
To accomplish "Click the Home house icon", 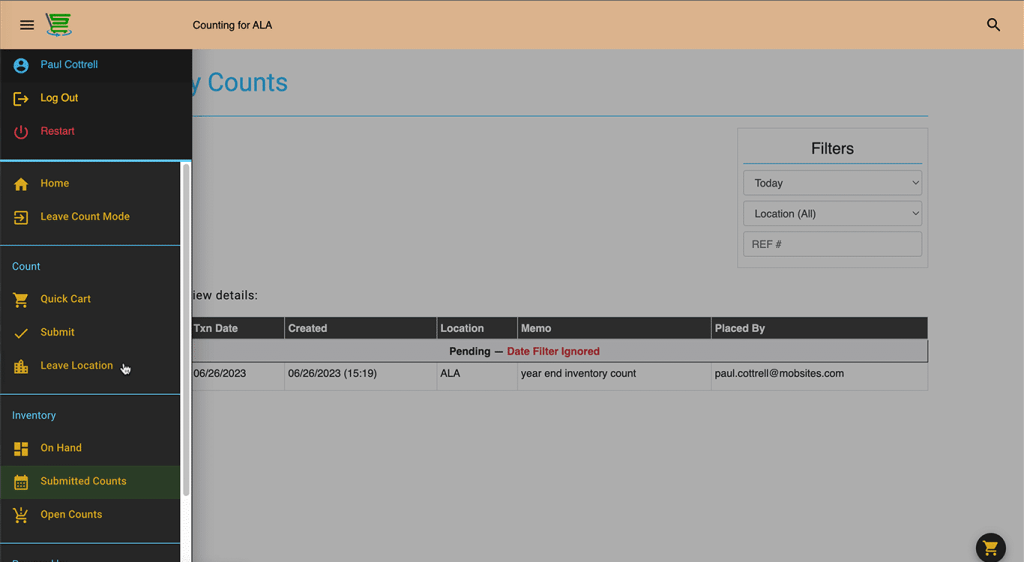I will pos(21,184).
